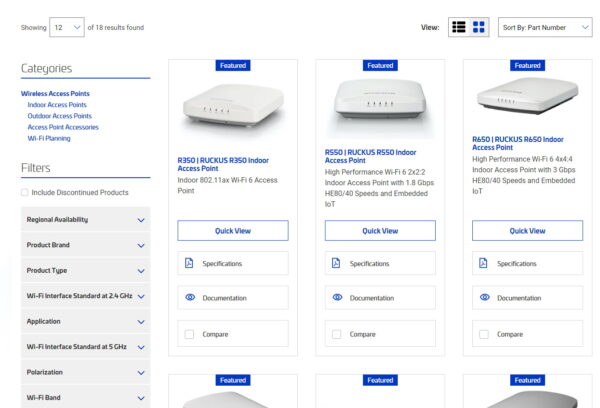Click the R550 Documentation eye icon
Image resolution: width=600 pixels, height=408 pixels.
(x=336, y=298)
